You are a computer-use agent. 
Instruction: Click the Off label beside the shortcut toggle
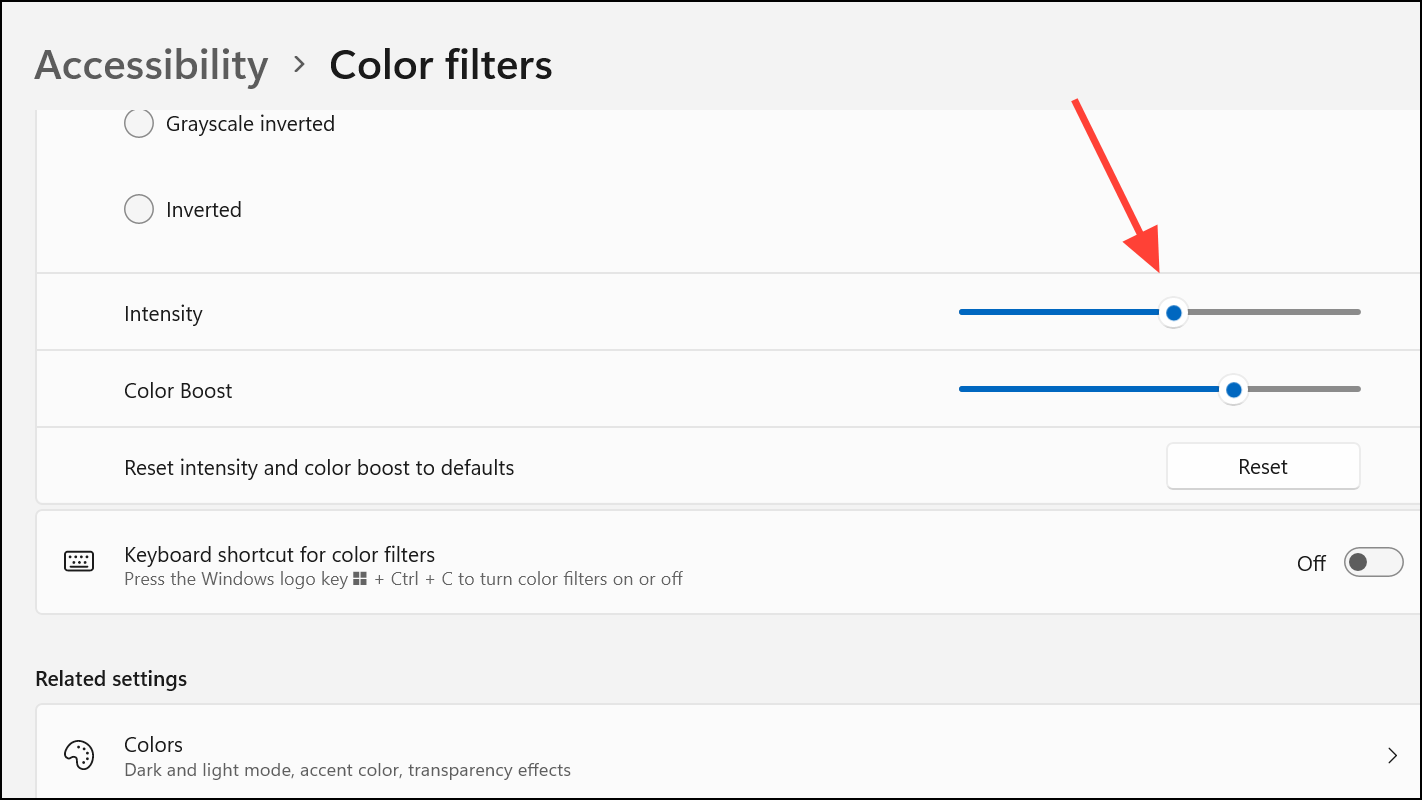pyautogui.click(x=1311, y=564)
